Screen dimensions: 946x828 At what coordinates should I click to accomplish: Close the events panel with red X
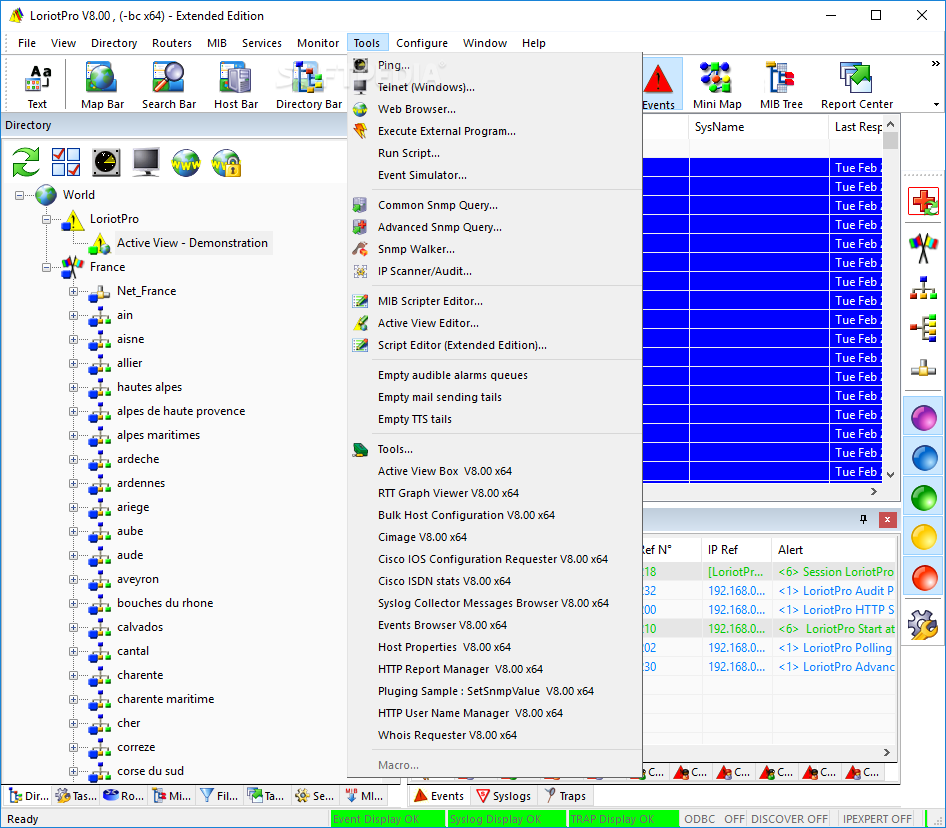pos(887,520)
